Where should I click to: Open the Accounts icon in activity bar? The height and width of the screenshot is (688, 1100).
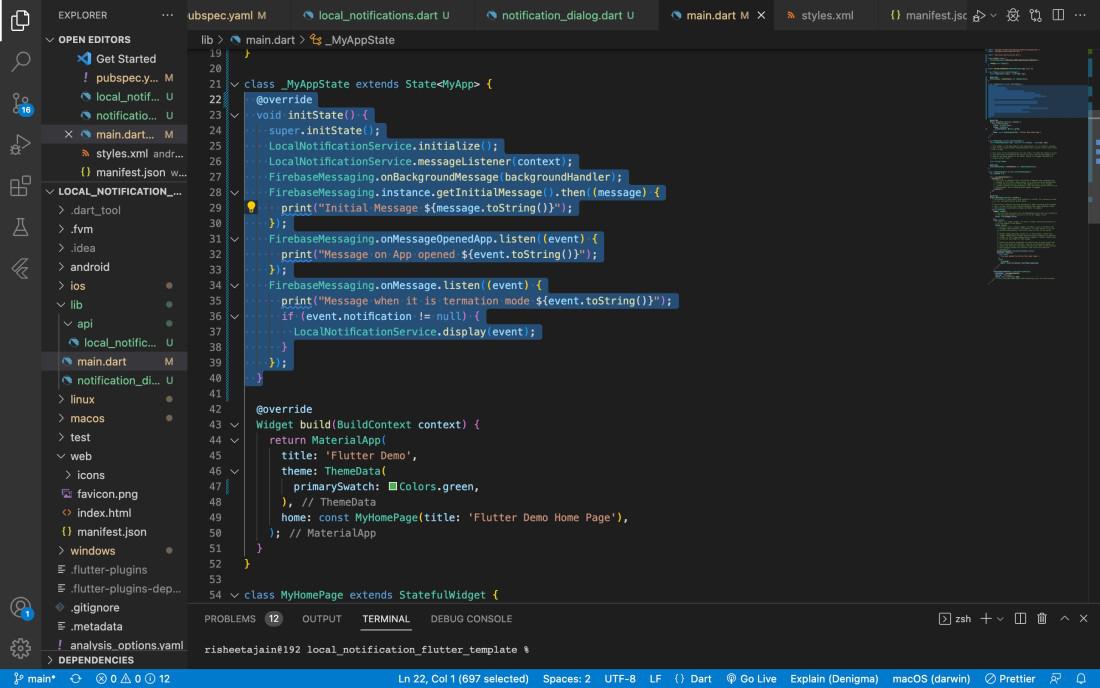20,607
